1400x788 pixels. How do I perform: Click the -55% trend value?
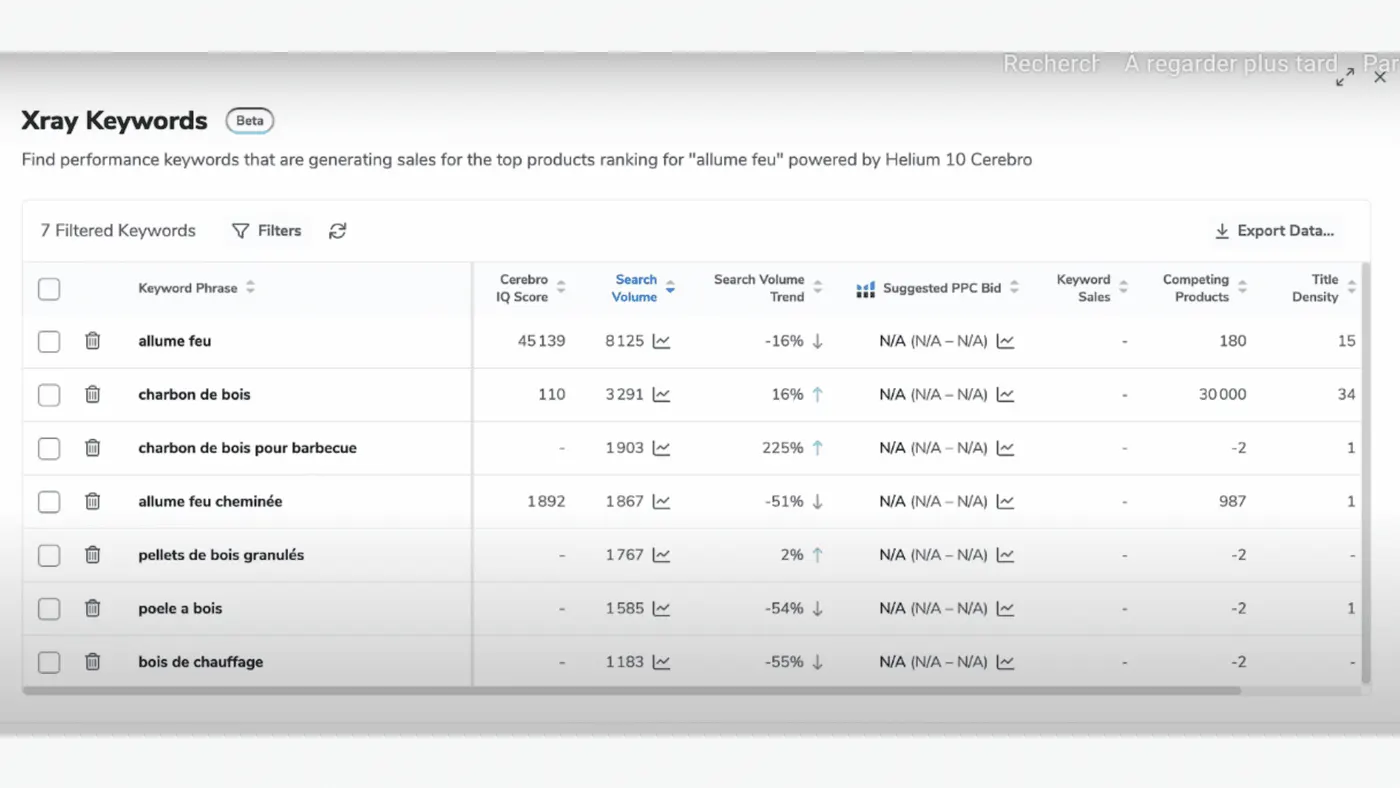[784, 662]
